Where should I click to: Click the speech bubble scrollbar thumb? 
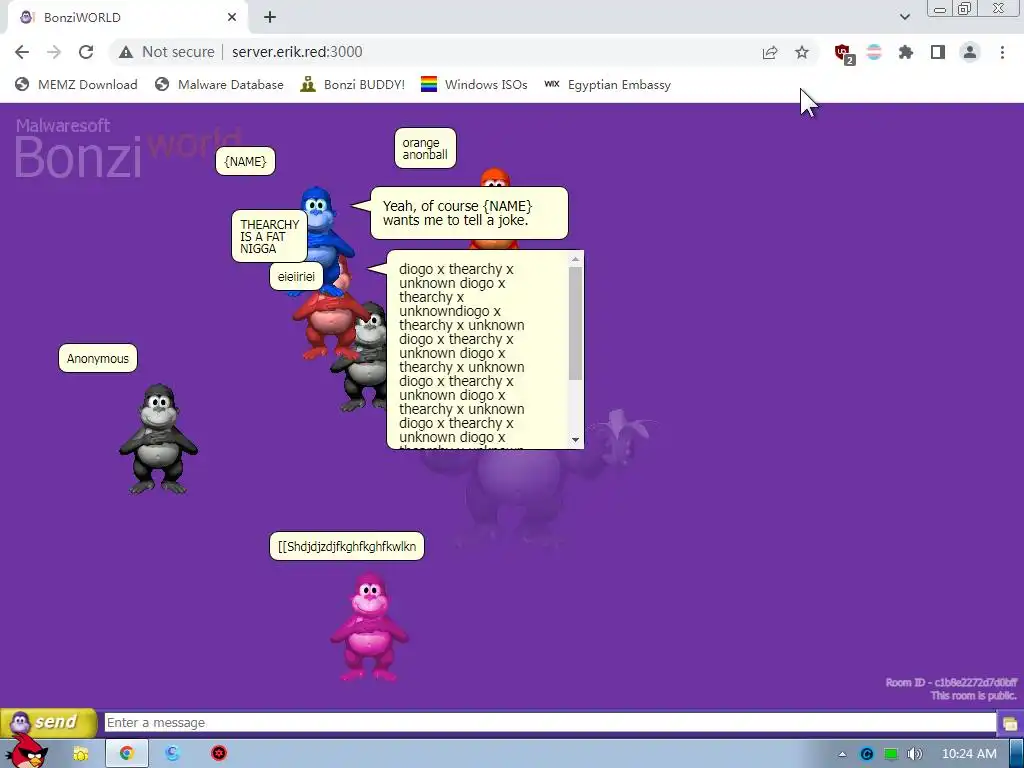coord(575,323)
